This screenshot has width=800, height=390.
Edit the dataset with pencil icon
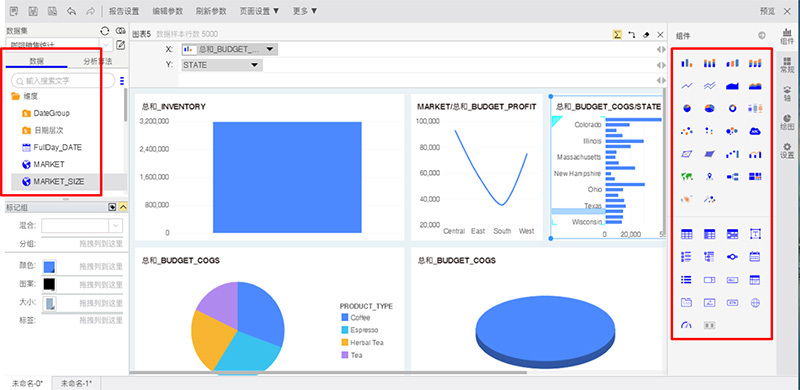click(120, 45)
